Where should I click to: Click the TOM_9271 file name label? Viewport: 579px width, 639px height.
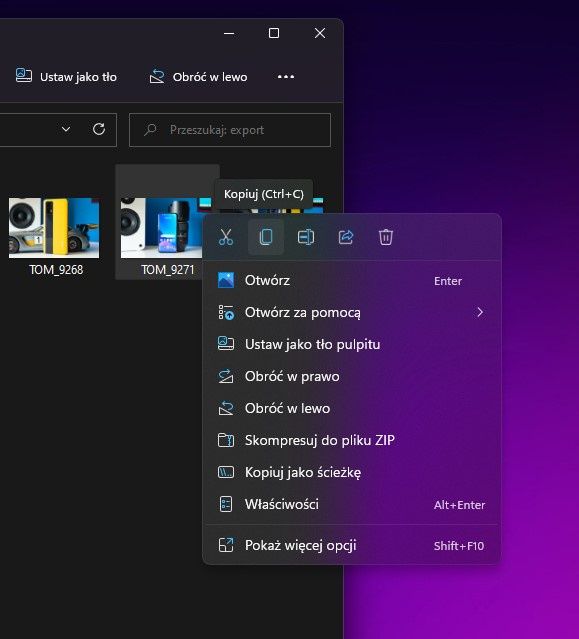pos(167,270)
